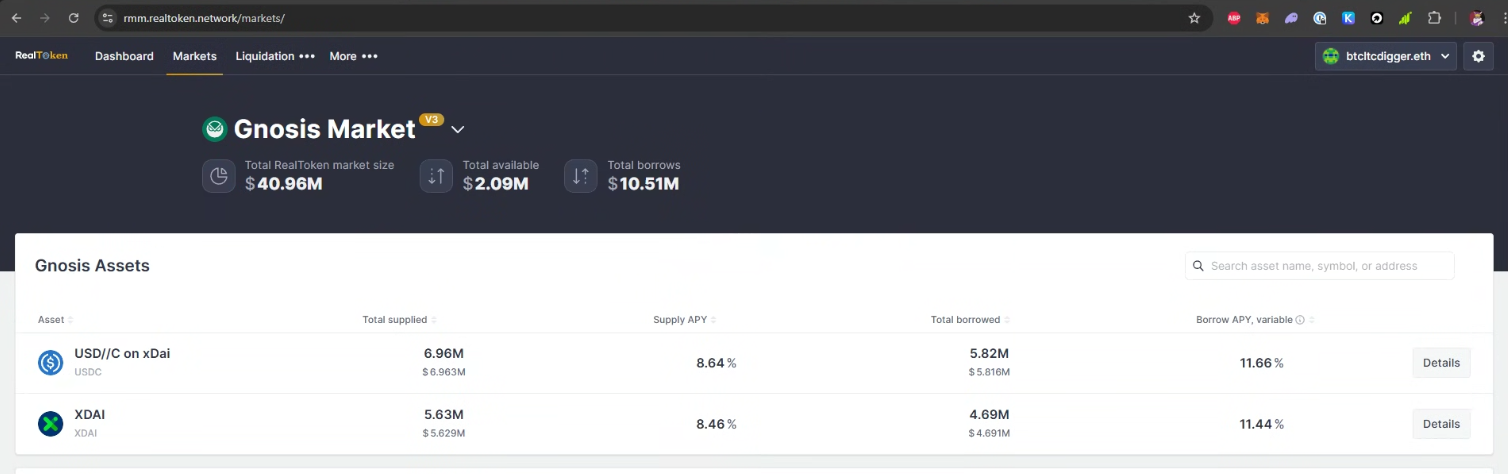Screen dimensions: 1508x474
Task: Click the magnifier icon in search box
Action: tap(1198, 266)
